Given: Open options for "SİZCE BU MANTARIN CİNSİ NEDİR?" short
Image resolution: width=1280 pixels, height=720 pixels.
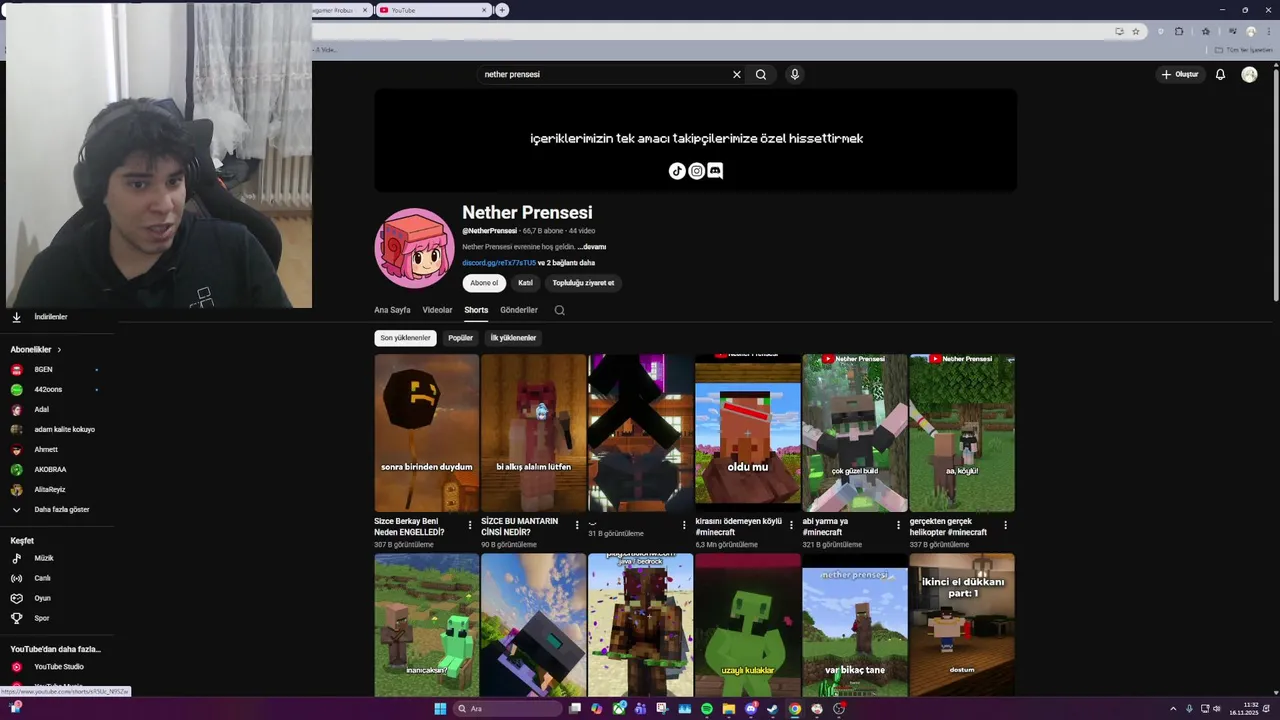Looking at the screenshot, I should click(577, 525).
